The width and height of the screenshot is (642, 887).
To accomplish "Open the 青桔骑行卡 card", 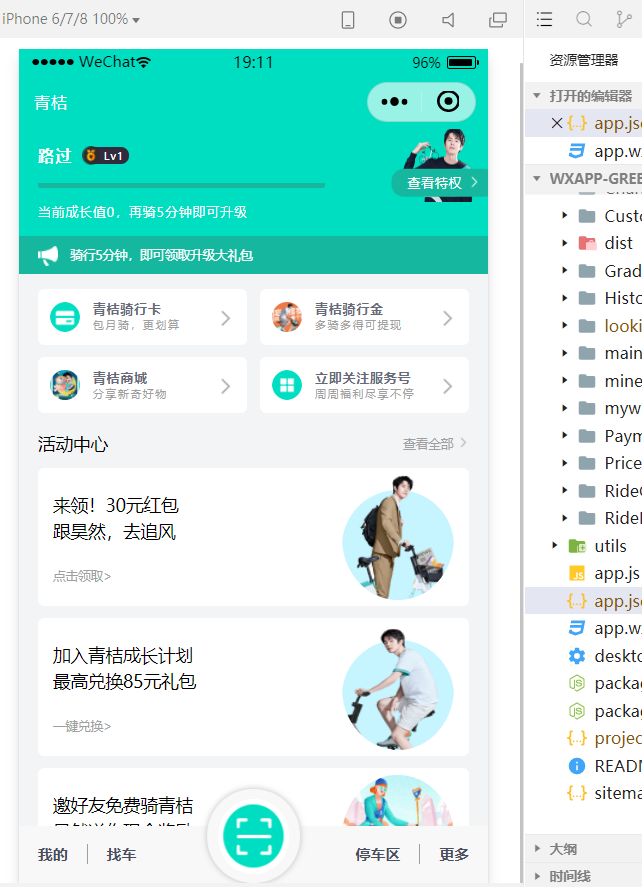I will [143, 317].
